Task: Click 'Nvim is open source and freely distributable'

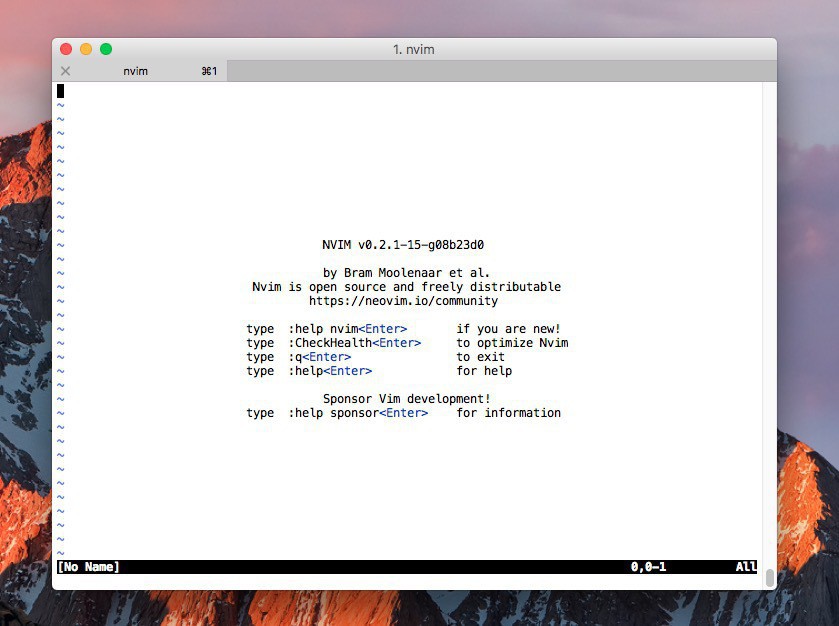Action: pos(406,287)
